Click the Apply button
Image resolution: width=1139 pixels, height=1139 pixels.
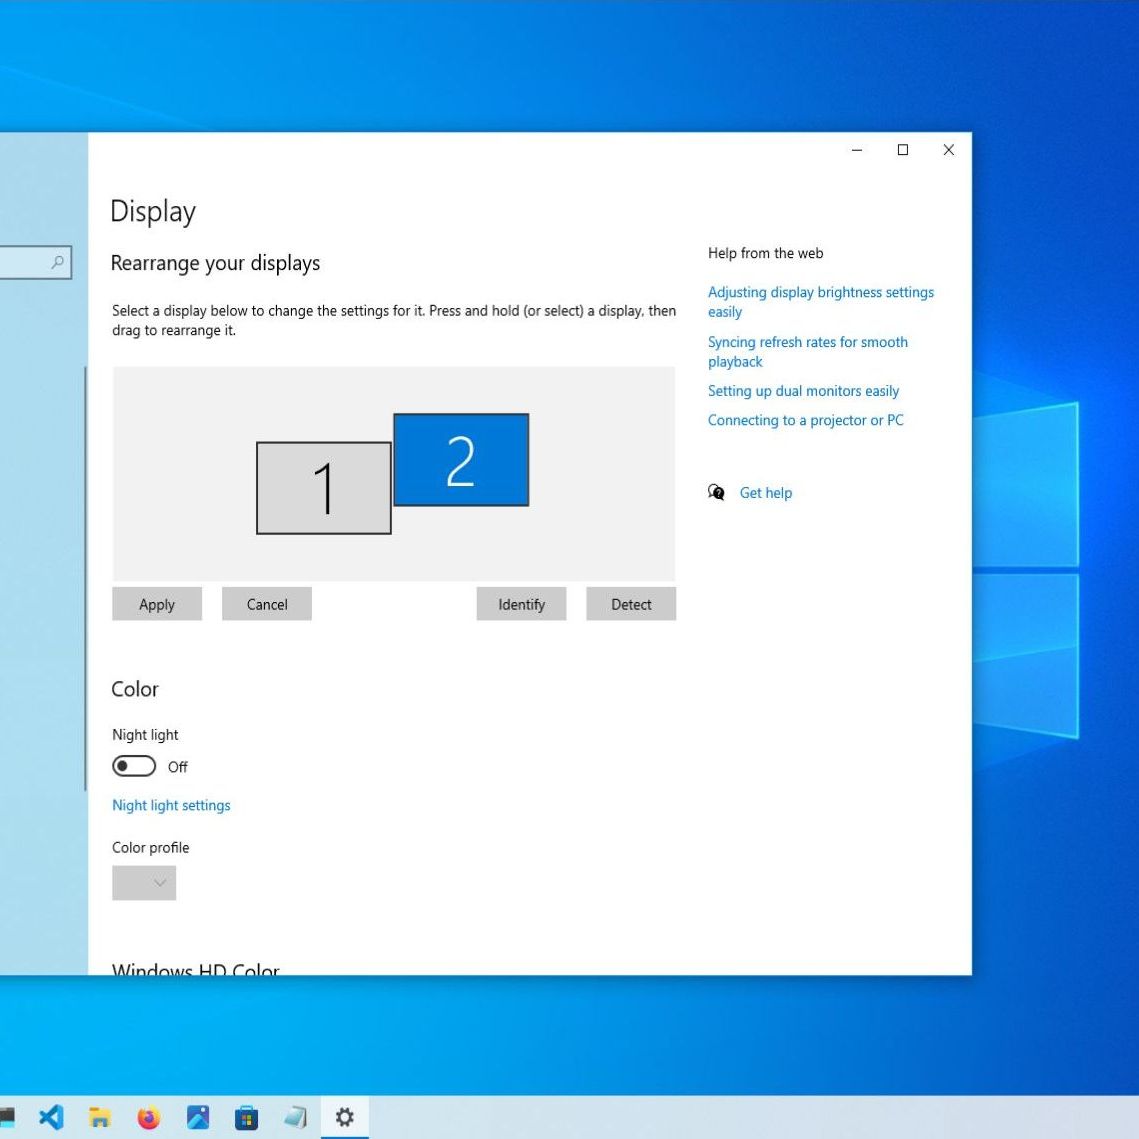coord(157,604)
